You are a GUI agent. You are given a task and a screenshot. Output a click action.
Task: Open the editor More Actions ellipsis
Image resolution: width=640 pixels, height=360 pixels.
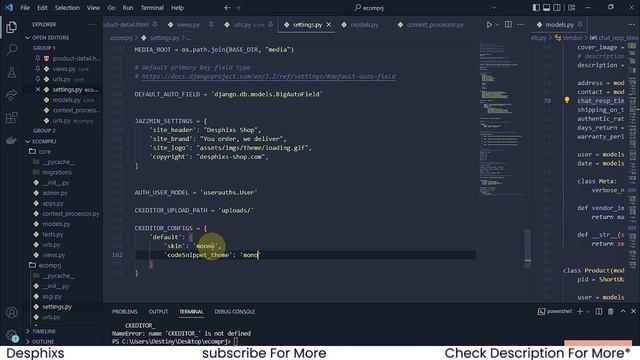[520, 24]
